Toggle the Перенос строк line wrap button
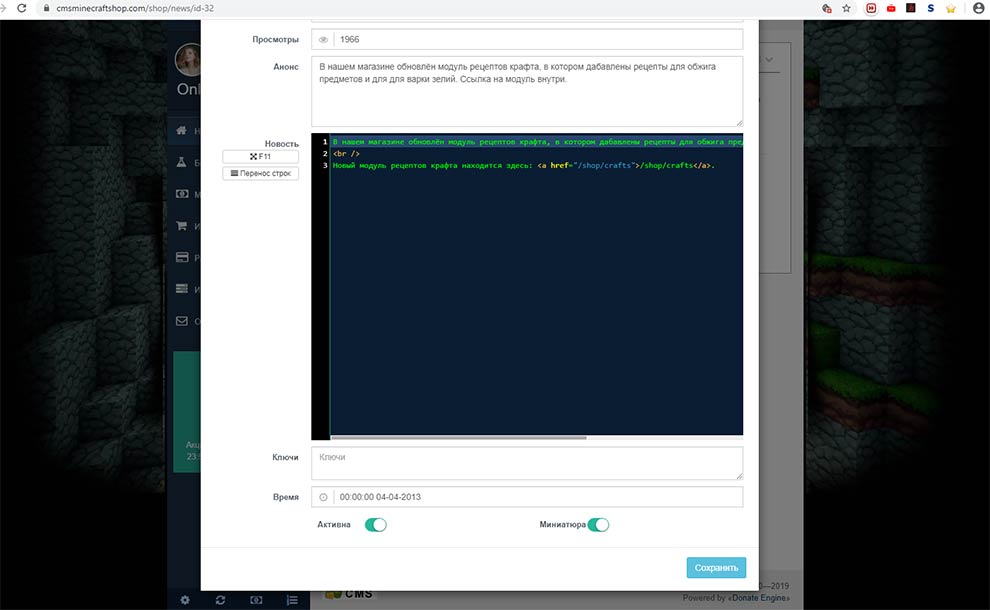 tap(260, 173)
